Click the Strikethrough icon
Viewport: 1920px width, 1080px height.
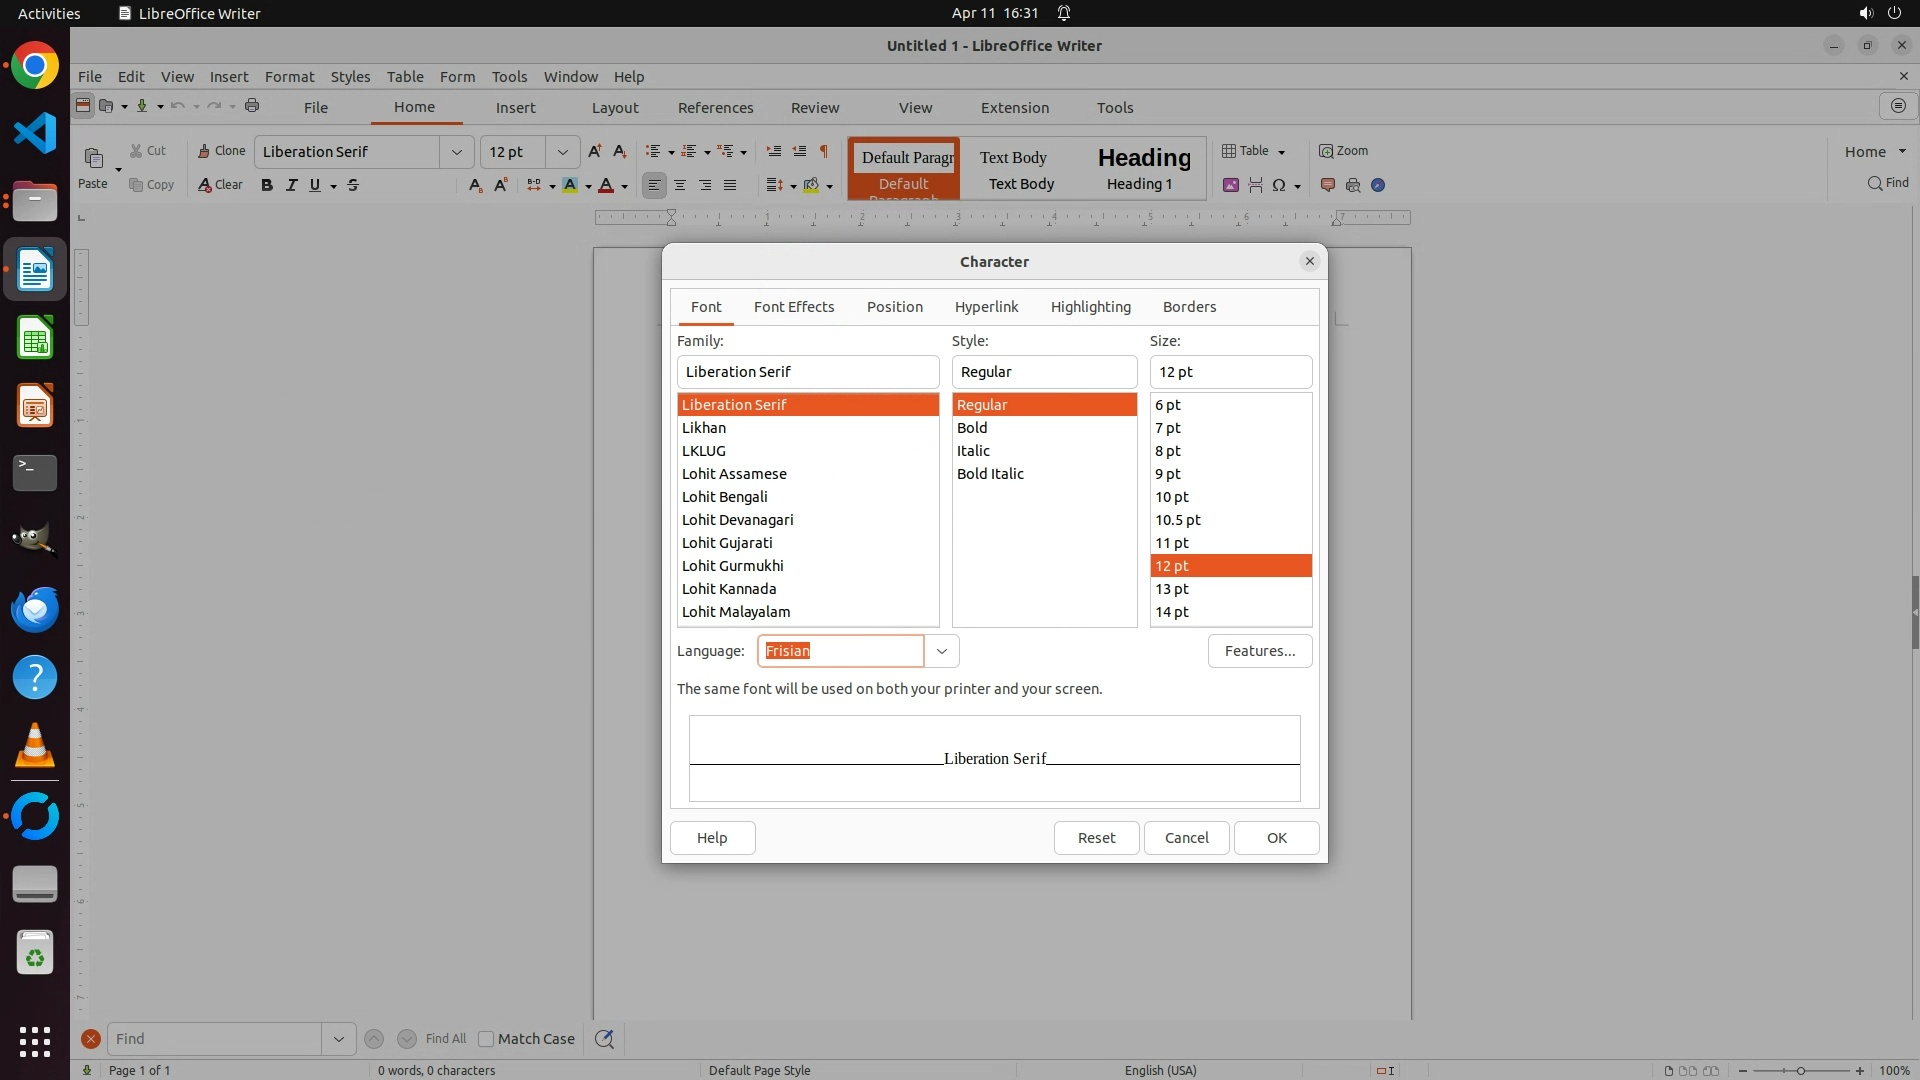click(x=353, y=185)
